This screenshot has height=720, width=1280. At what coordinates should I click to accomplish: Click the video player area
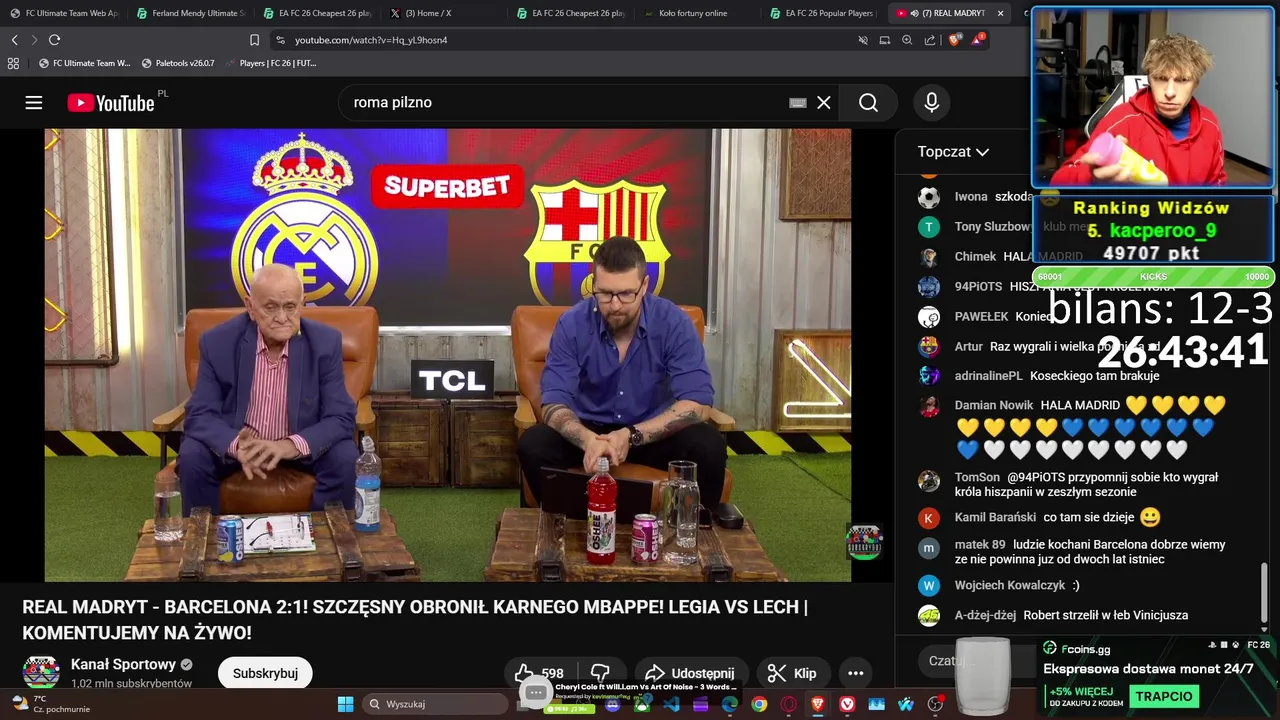pos(447,355)
